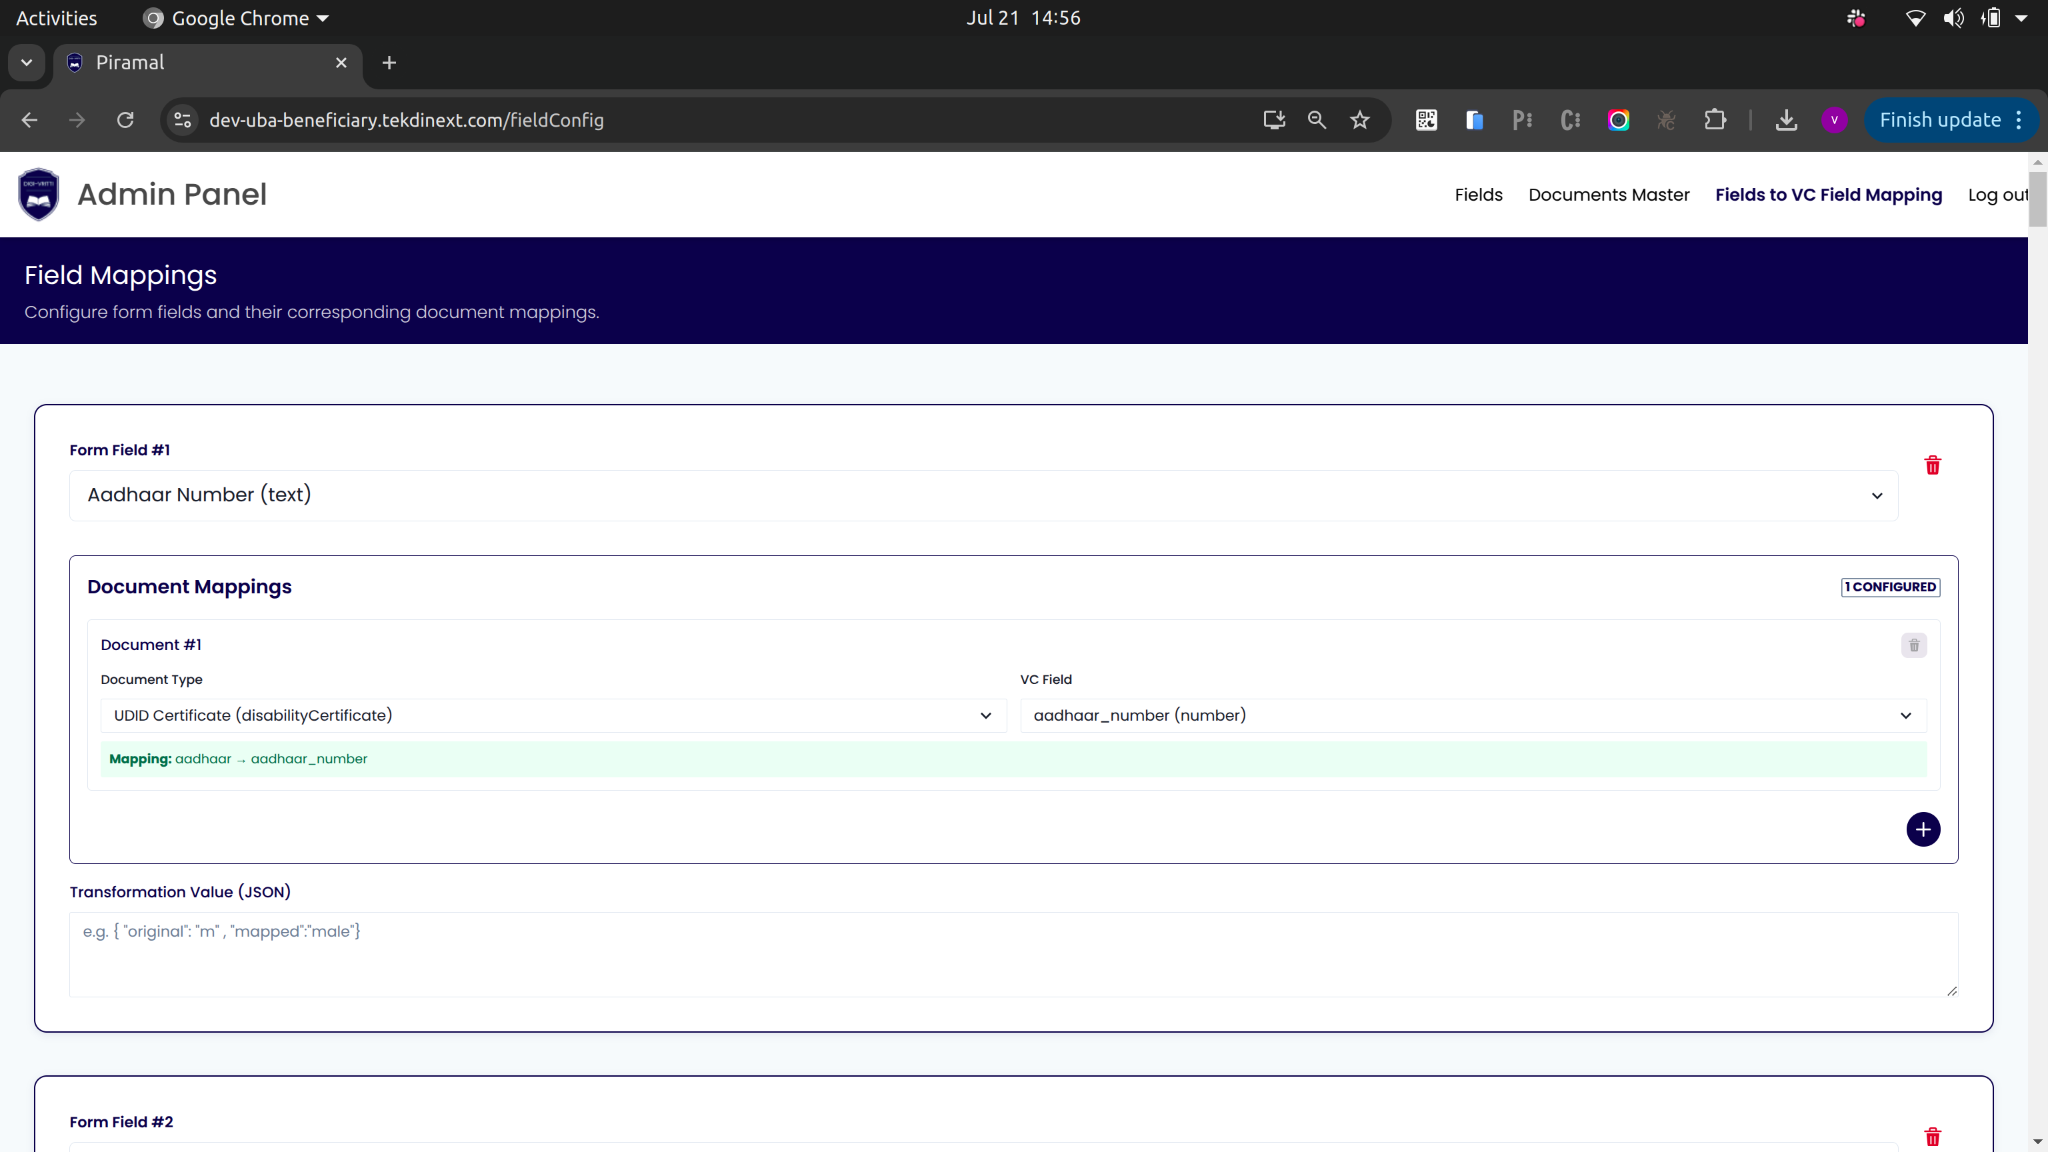The width and height of the screenshot is (2048, 1152).
Task: Go to the Fields menu item
Action: 1478,195
